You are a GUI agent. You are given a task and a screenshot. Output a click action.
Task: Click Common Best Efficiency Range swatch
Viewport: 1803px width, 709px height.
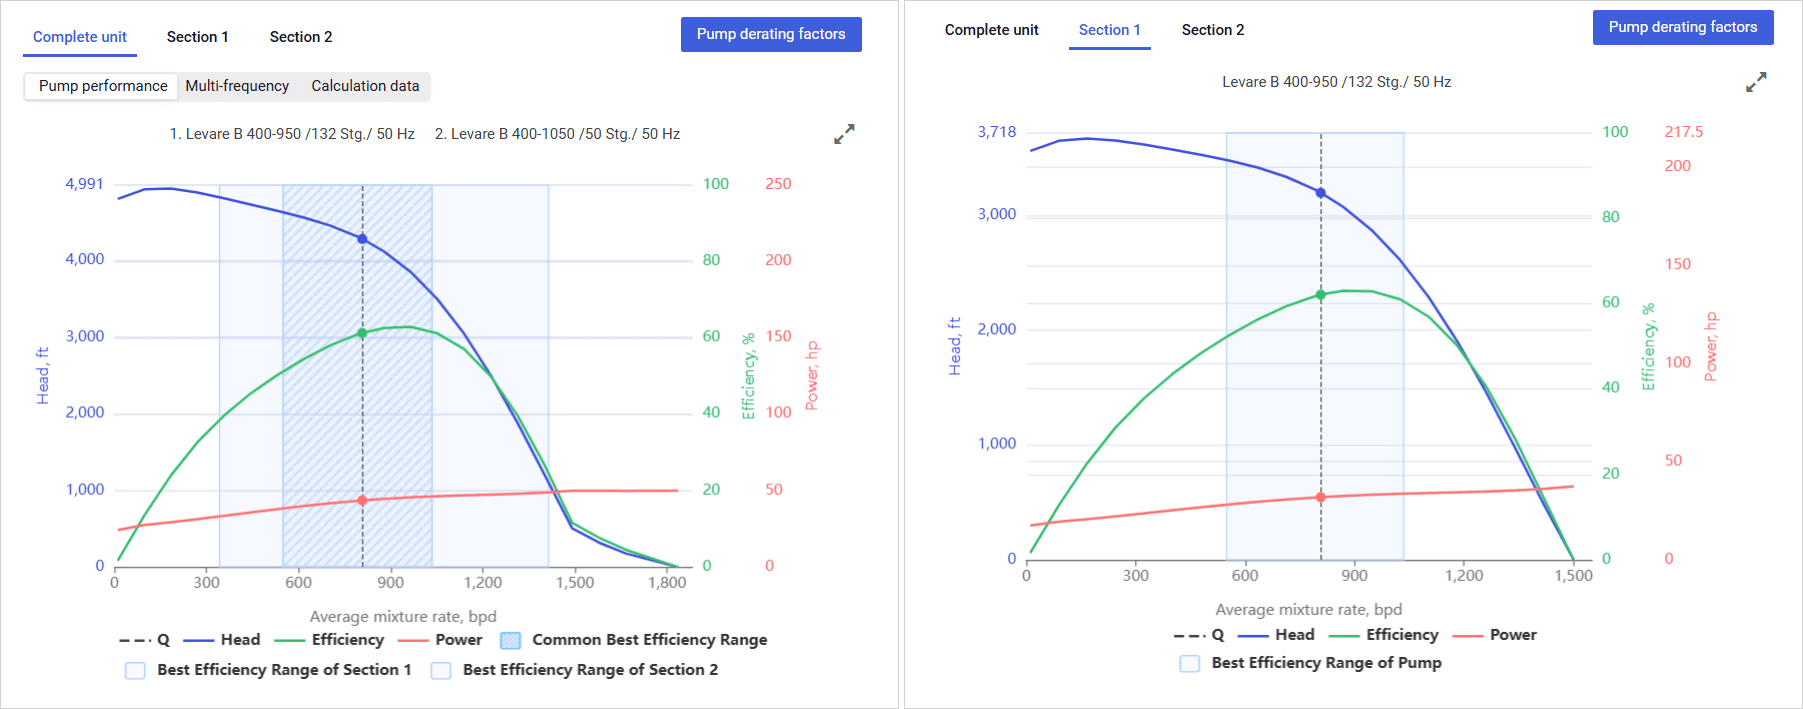[x=510, y=640]
